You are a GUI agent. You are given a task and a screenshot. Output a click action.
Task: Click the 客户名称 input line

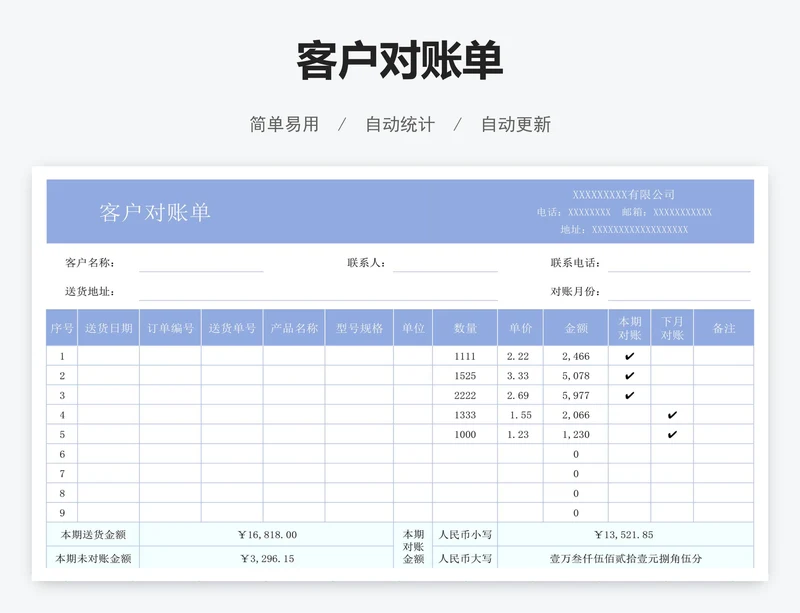click(x=201, y=263)
